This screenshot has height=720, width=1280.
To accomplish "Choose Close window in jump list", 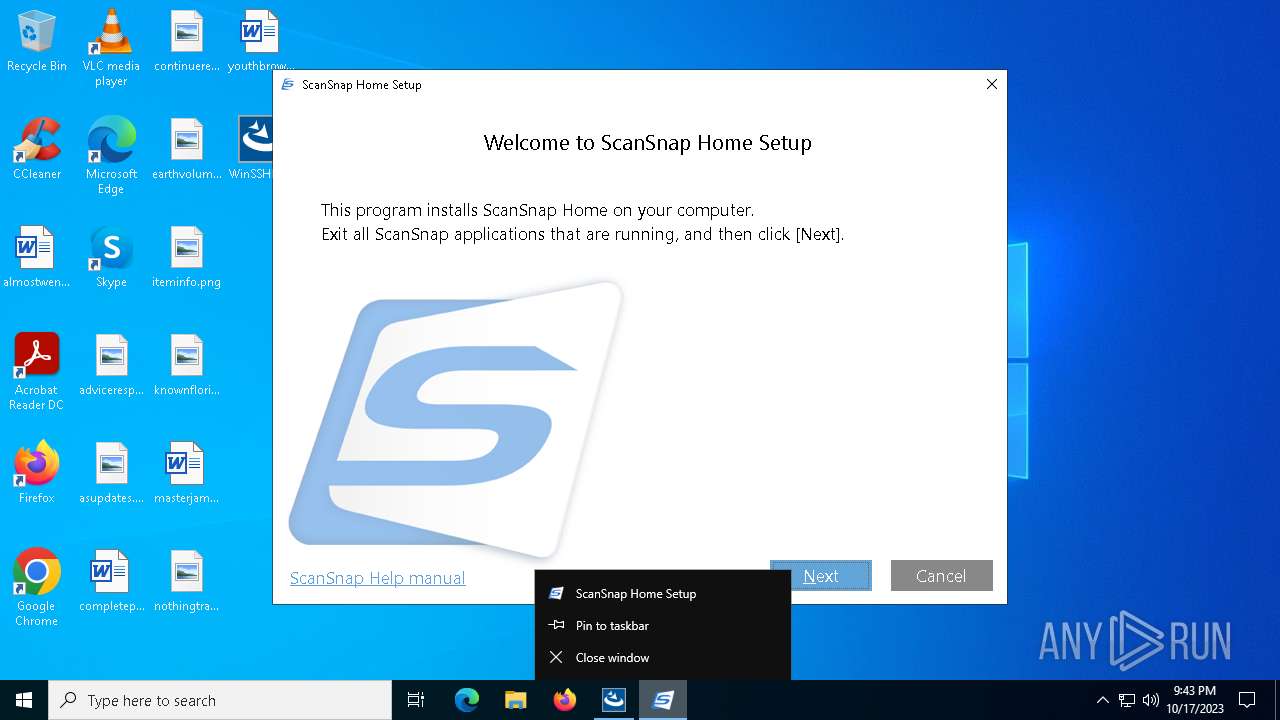I will click(x=663, y=658).
